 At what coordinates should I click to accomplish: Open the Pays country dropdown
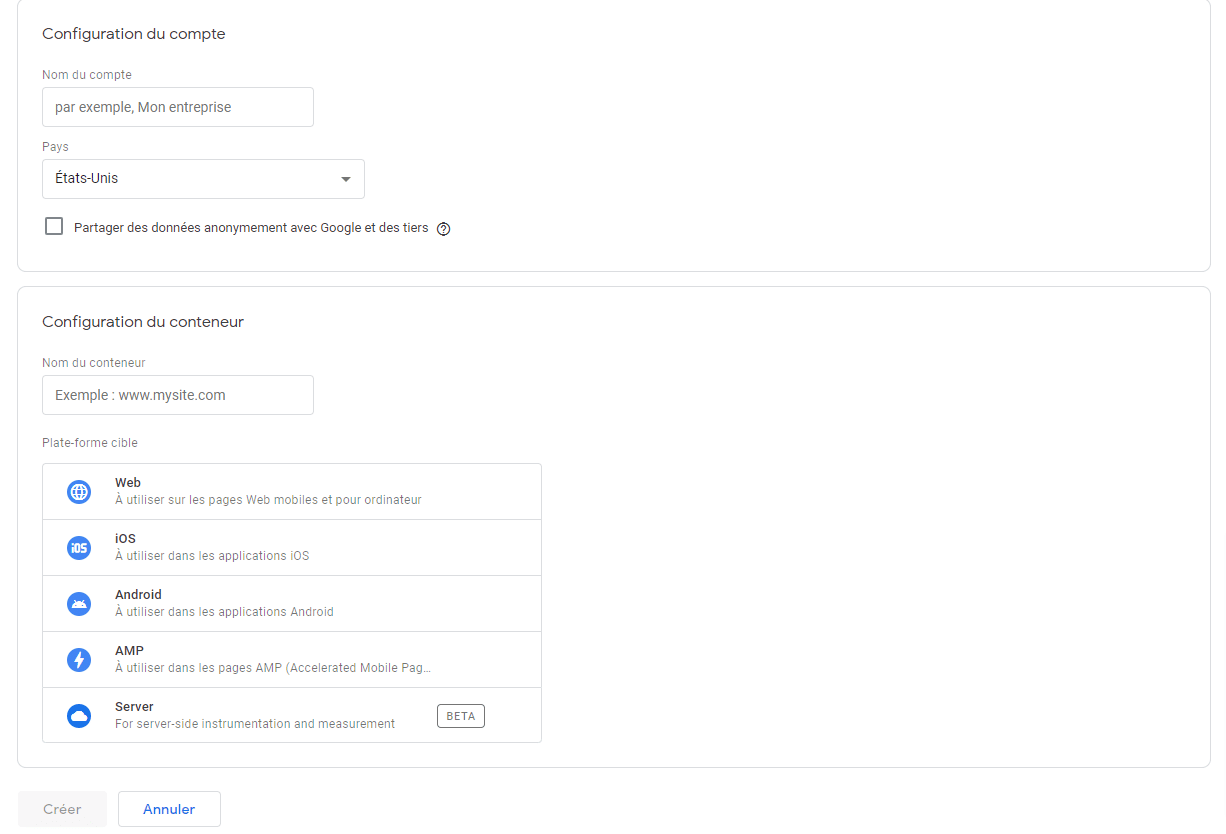203,179
